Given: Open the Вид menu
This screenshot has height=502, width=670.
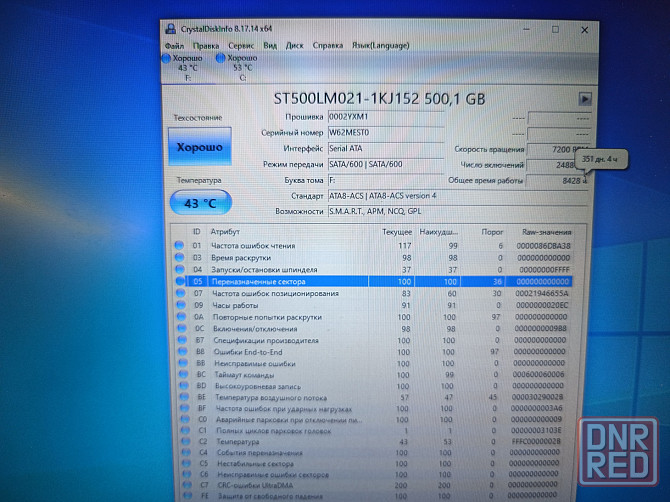Looking at the screenshot, I should 270,45.
